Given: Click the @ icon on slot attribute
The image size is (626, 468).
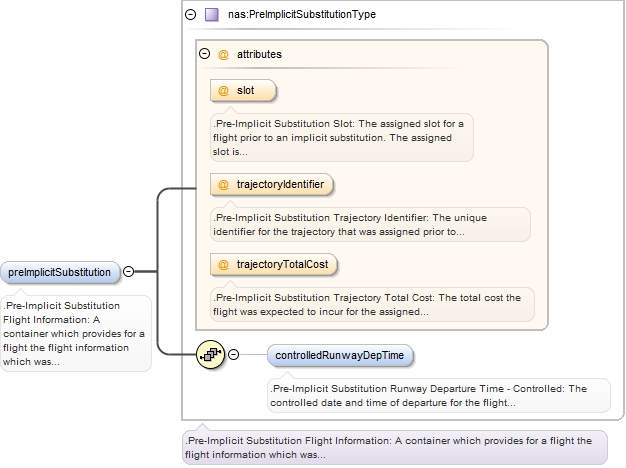Looking at the screenshot, I should [x=224, y=91].
